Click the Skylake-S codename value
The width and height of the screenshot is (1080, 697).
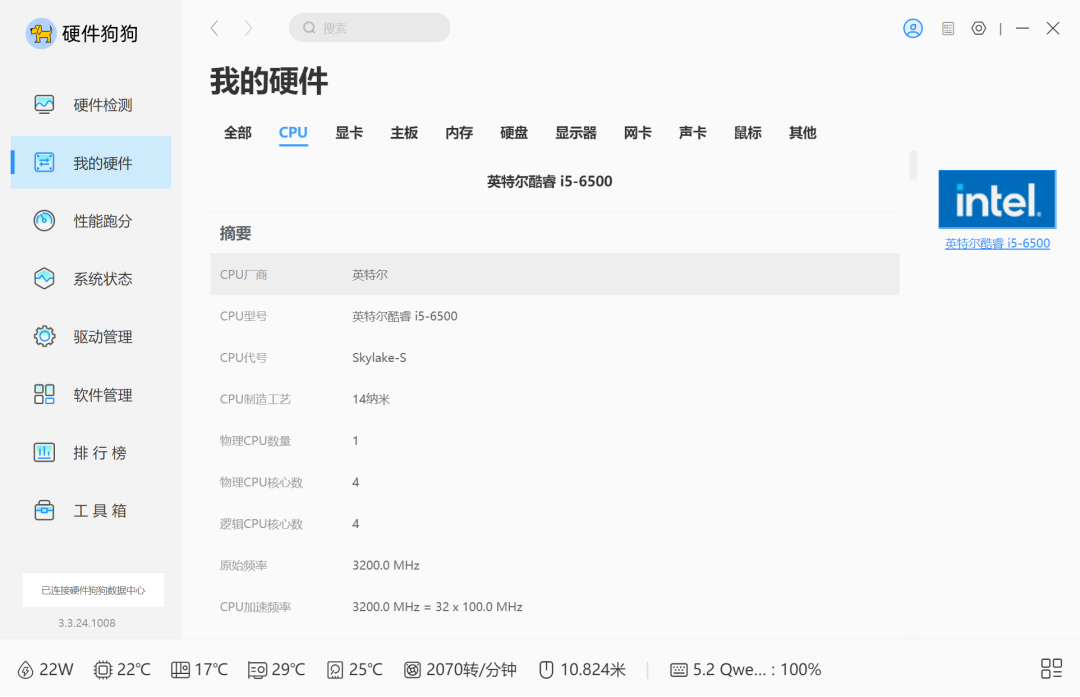point(380,357)
